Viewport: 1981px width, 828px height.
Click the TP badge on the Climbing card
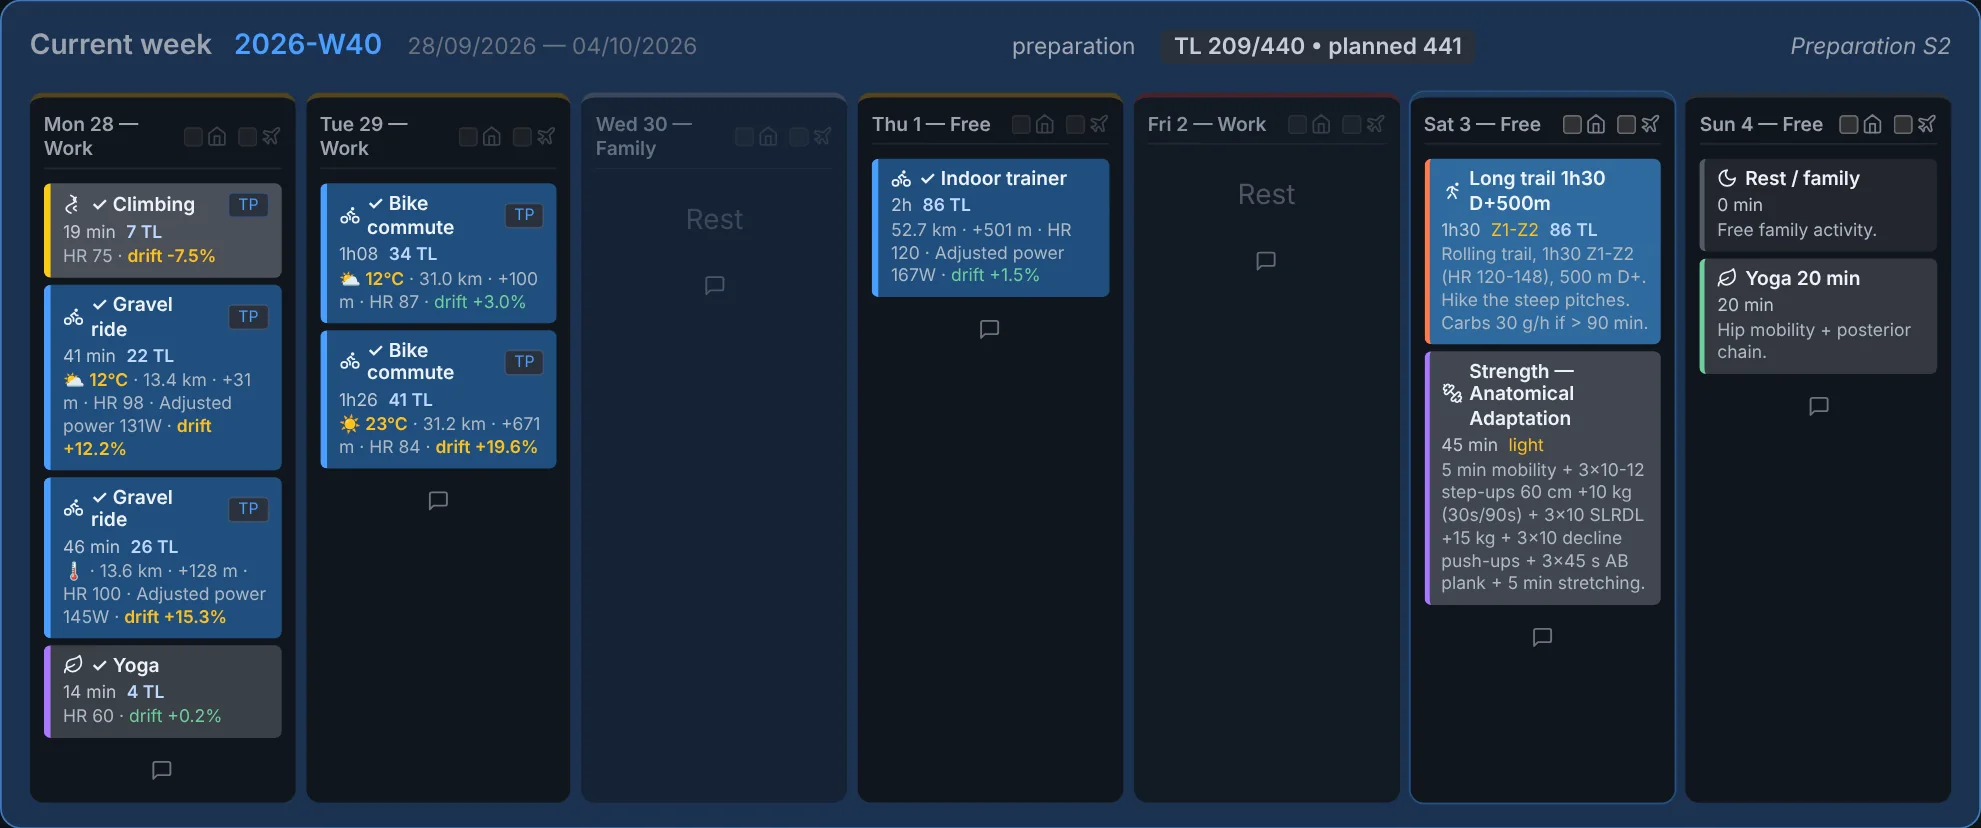point(249,205)
